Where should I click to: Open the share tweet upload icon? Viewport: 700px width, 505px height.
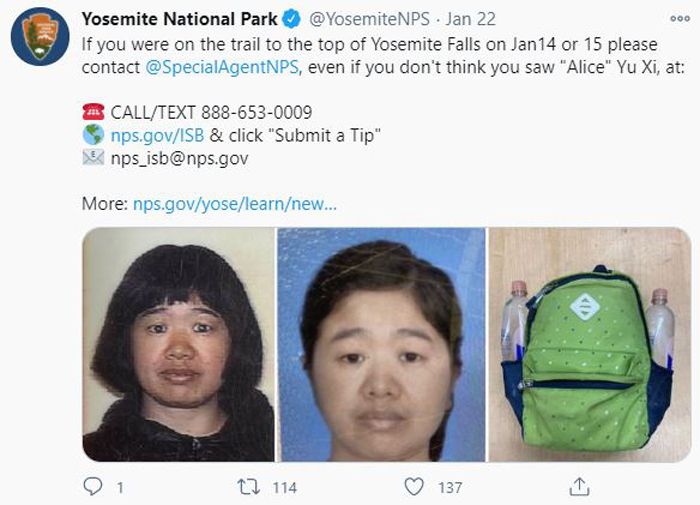click(579, 487)
